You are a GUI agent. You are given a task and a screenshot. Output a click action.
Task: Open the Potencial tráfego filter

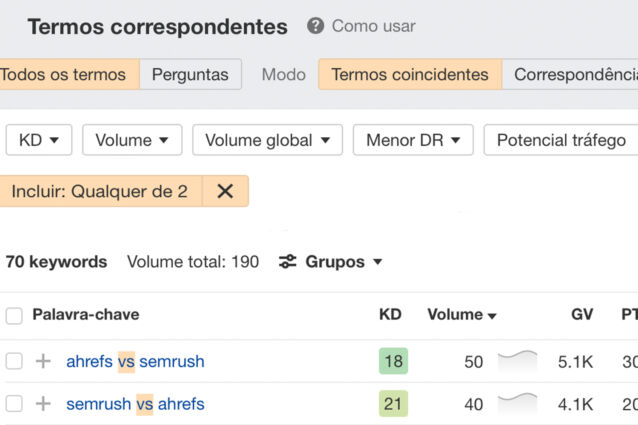[x=561, y=140]
